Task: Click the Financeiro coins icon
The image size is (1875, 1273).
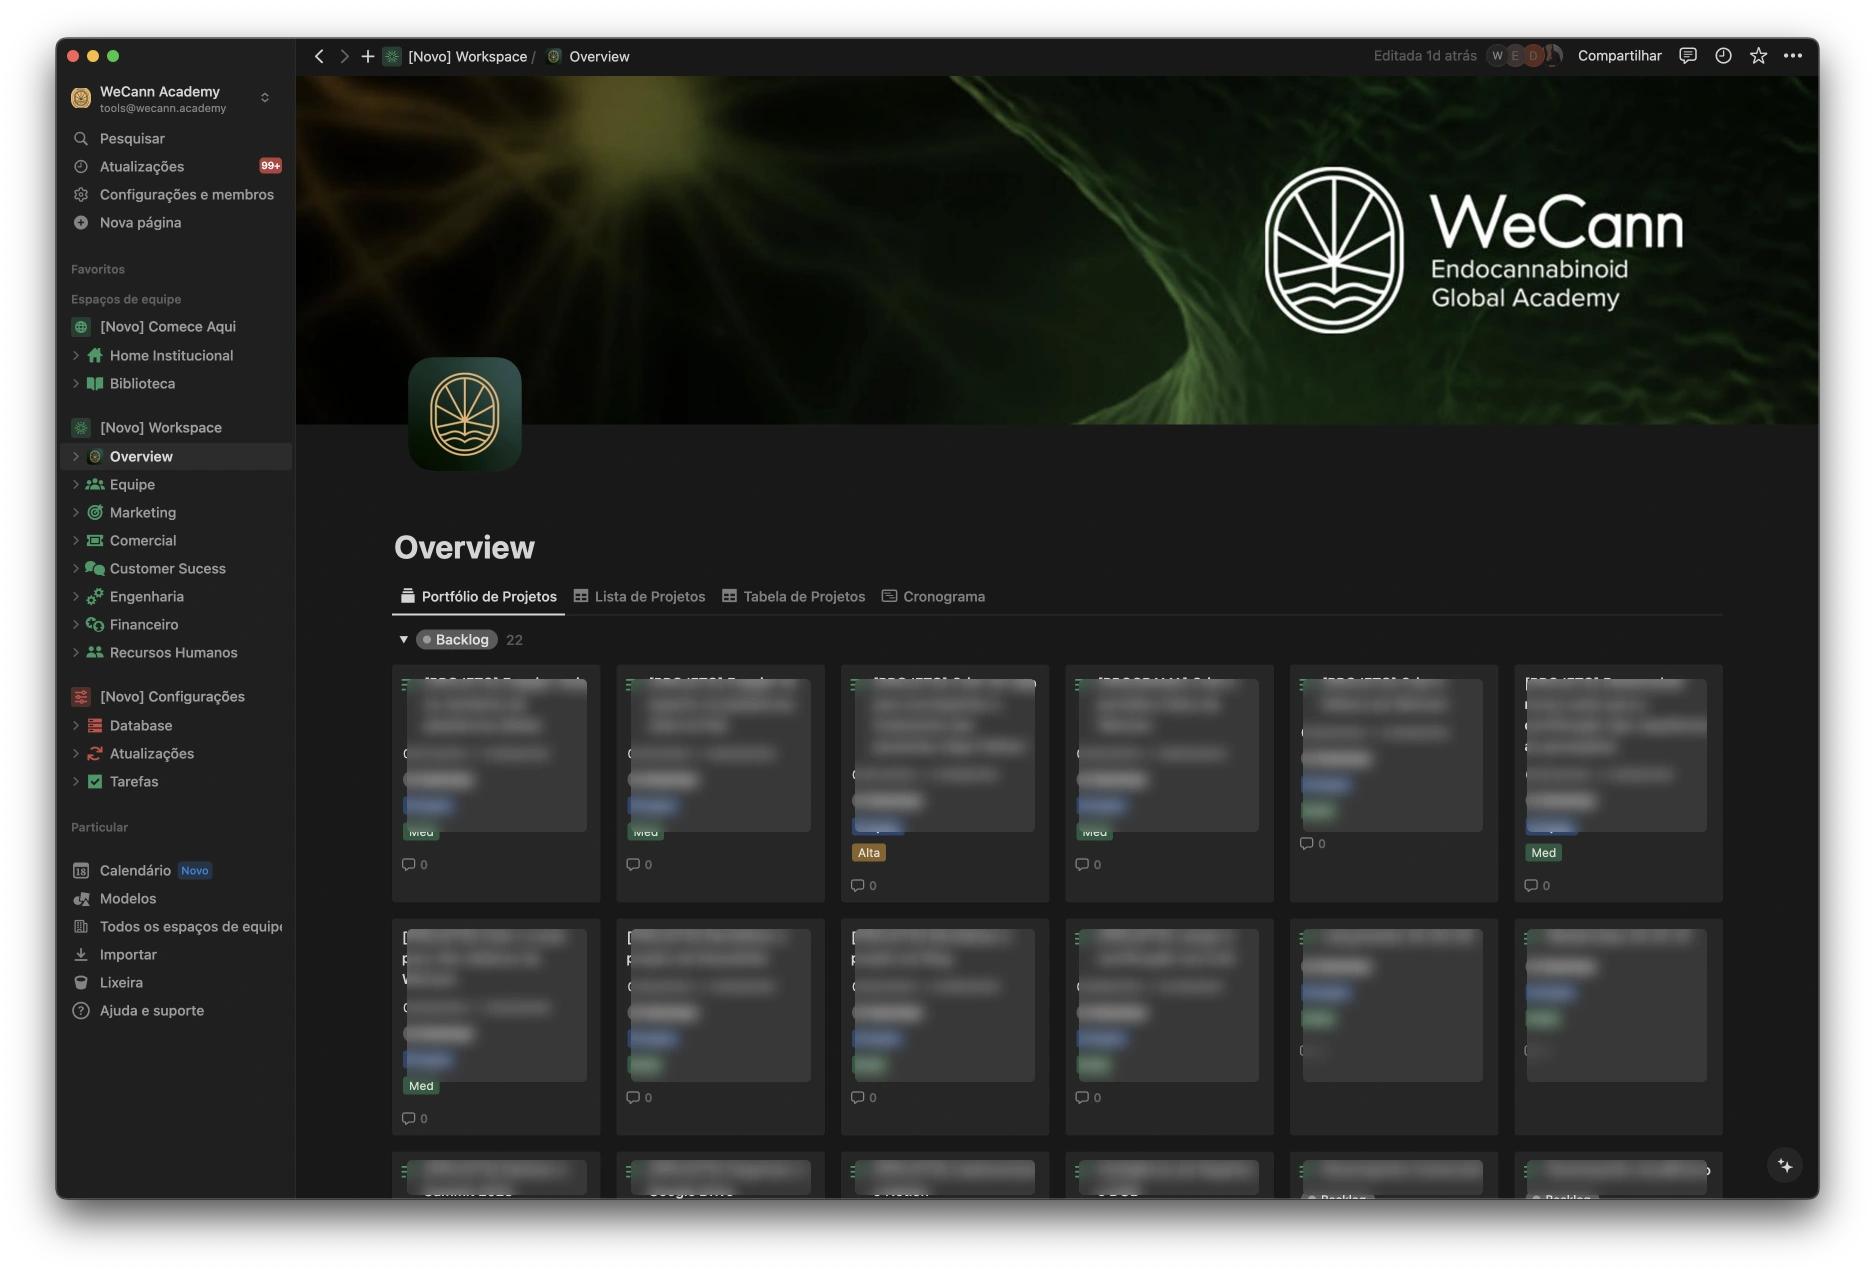Action: 95,624
